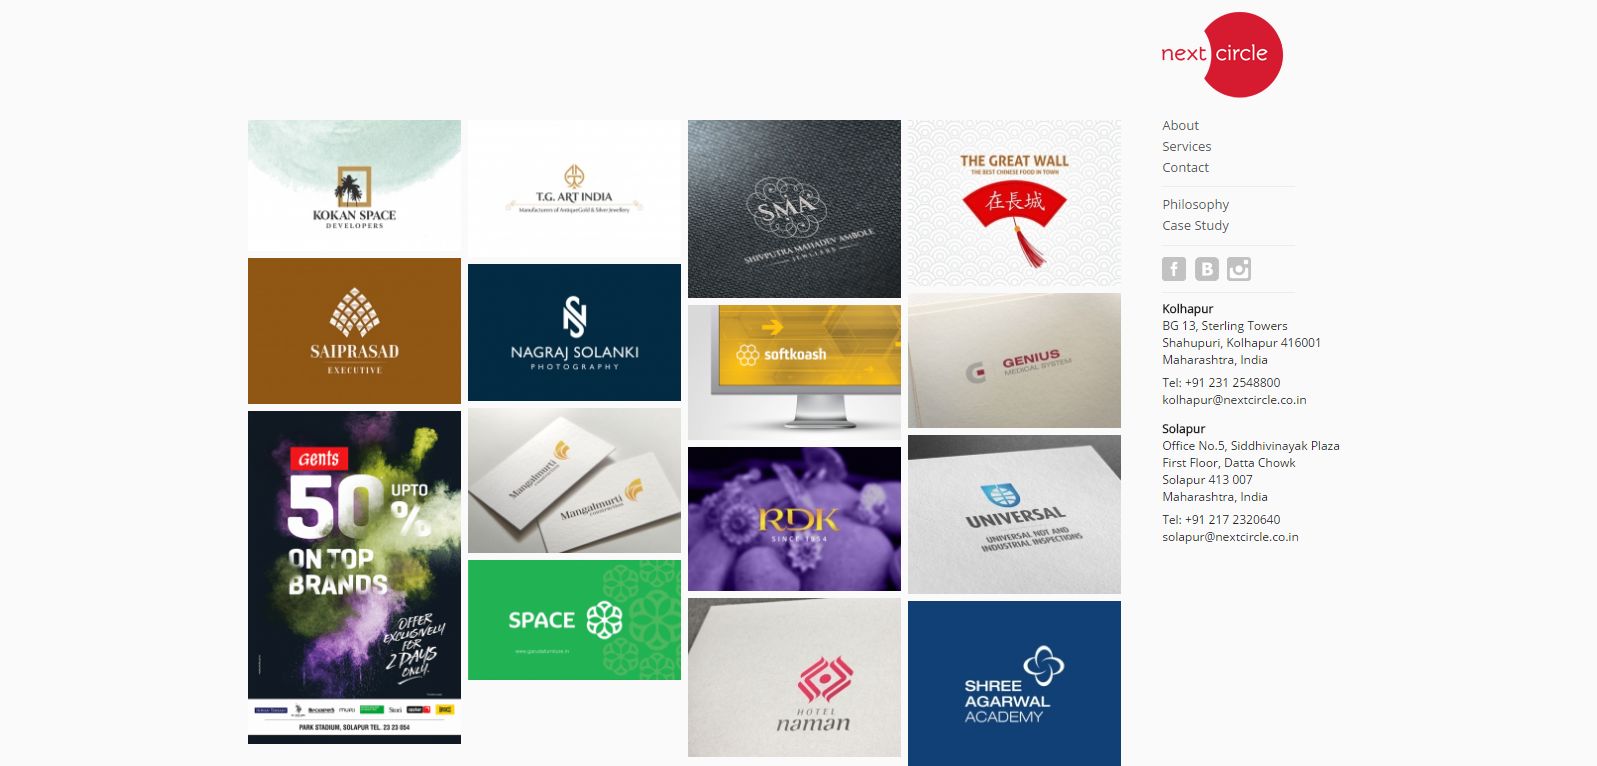The width and height of the screenshot is (1597, 766).
Task: Go to the About page
Action: coord(1180,125)
